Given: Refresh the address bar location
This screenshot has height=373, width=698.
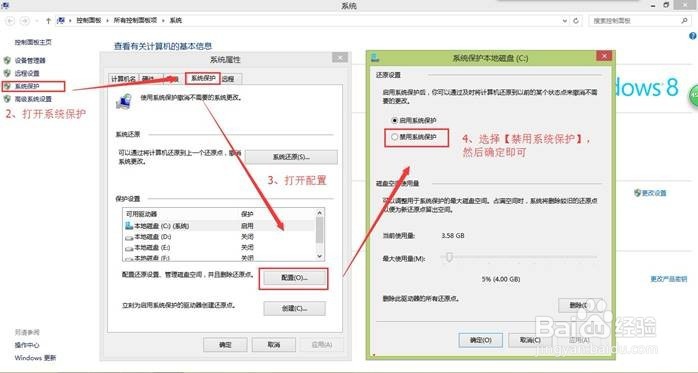Looking at the screenshot, I should (576, 20).
